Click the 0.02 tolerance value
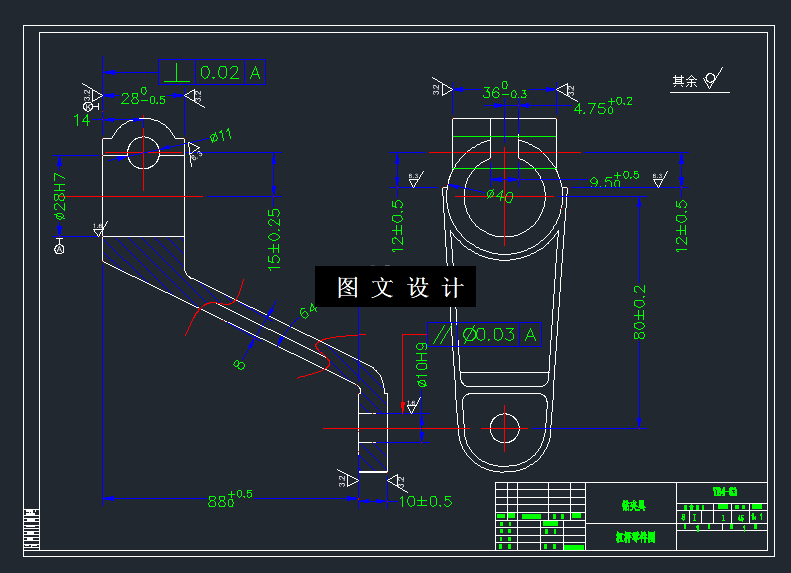Viewport: 791px width, 573px height. pyautogui.click(x=220, y=73)
